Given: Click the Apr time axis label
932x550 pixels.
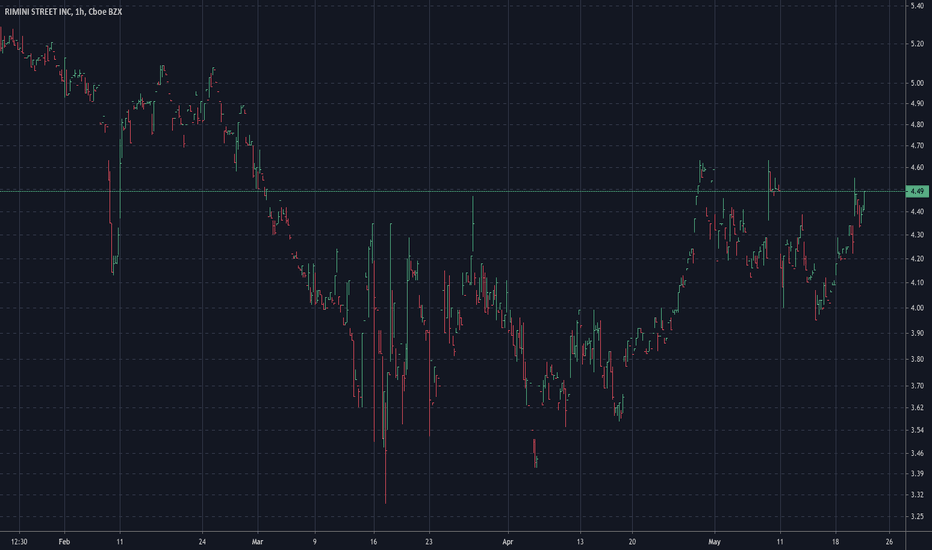Looking at the screenshot, I should pos(507,542).
